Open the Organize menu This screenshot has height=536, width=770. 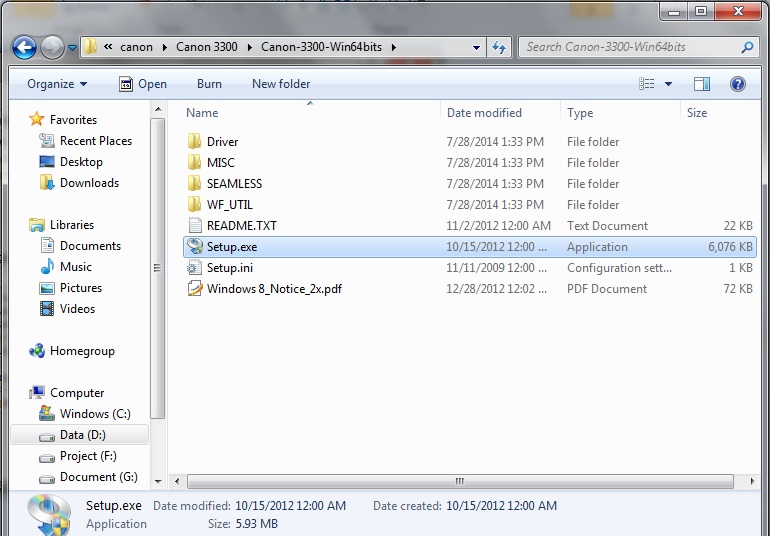pos(57,84)
